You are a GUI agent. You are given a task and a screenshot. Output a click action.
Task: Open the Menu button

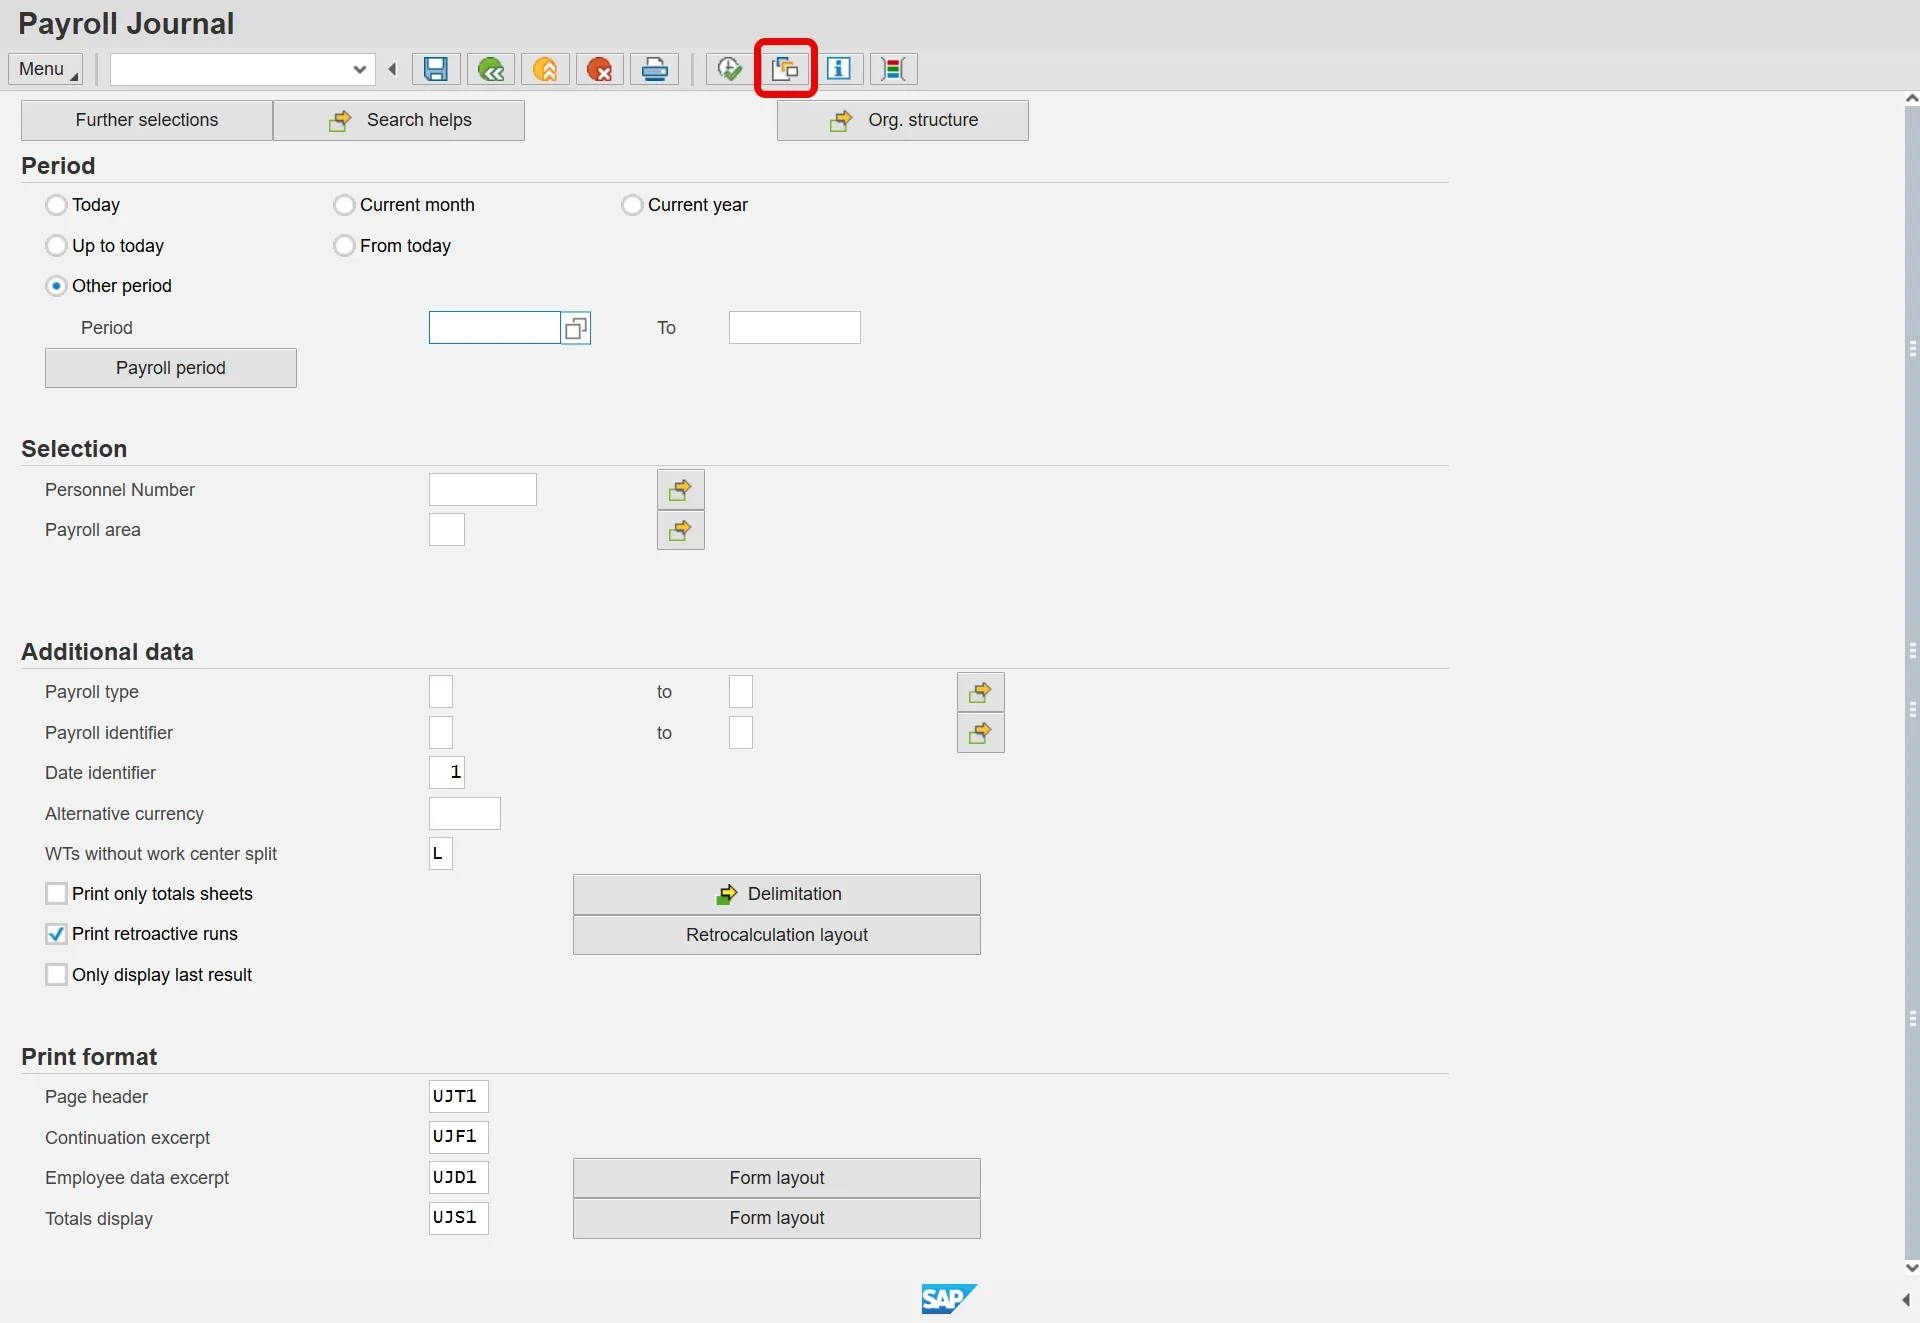click(x=46, y=69)
